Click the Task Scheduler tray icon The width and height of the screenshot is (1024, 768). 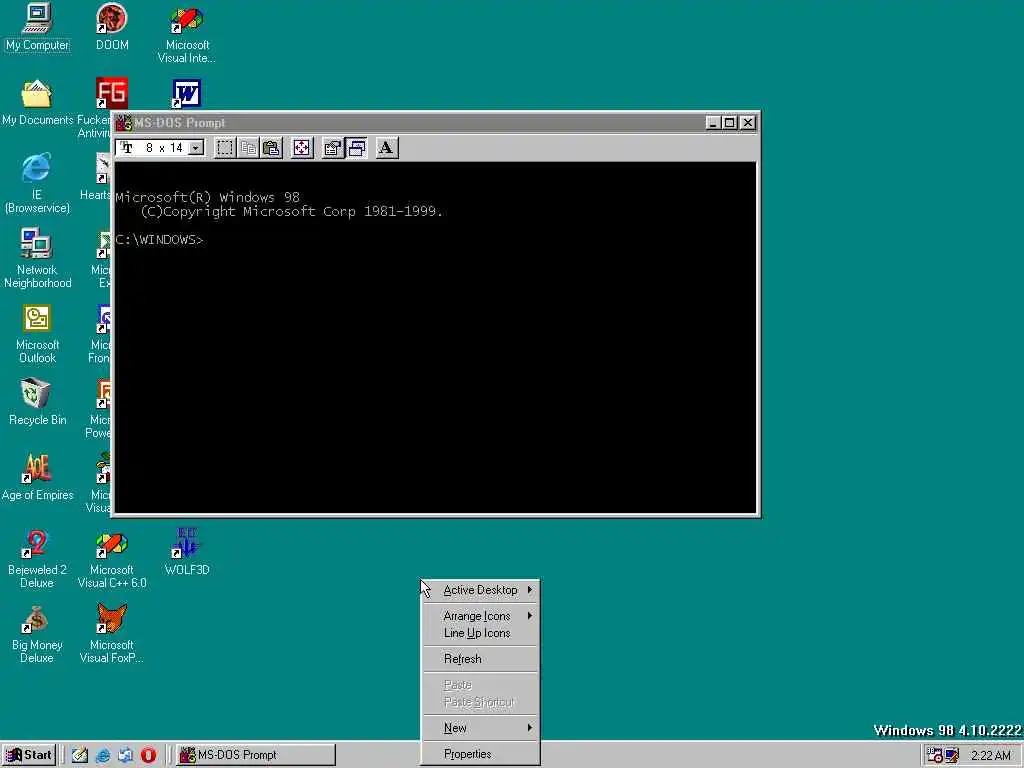point(935,755)
